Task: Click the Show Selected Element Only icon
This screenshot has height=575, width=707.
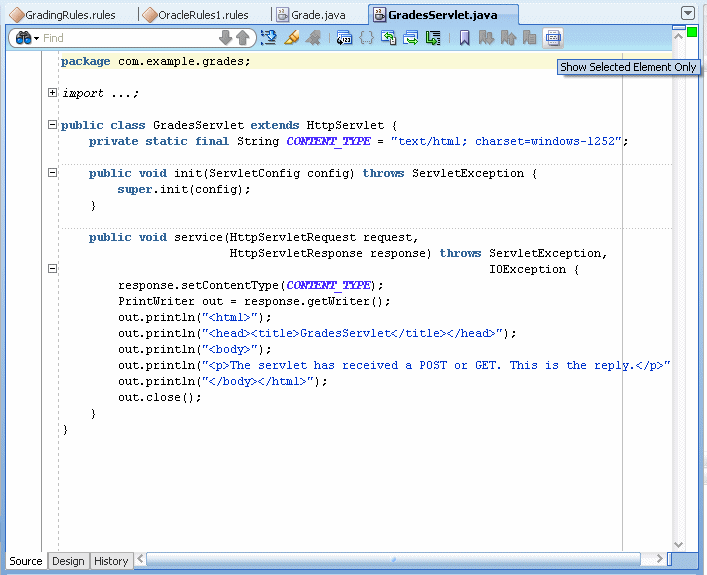Action: tap(553, 38)
